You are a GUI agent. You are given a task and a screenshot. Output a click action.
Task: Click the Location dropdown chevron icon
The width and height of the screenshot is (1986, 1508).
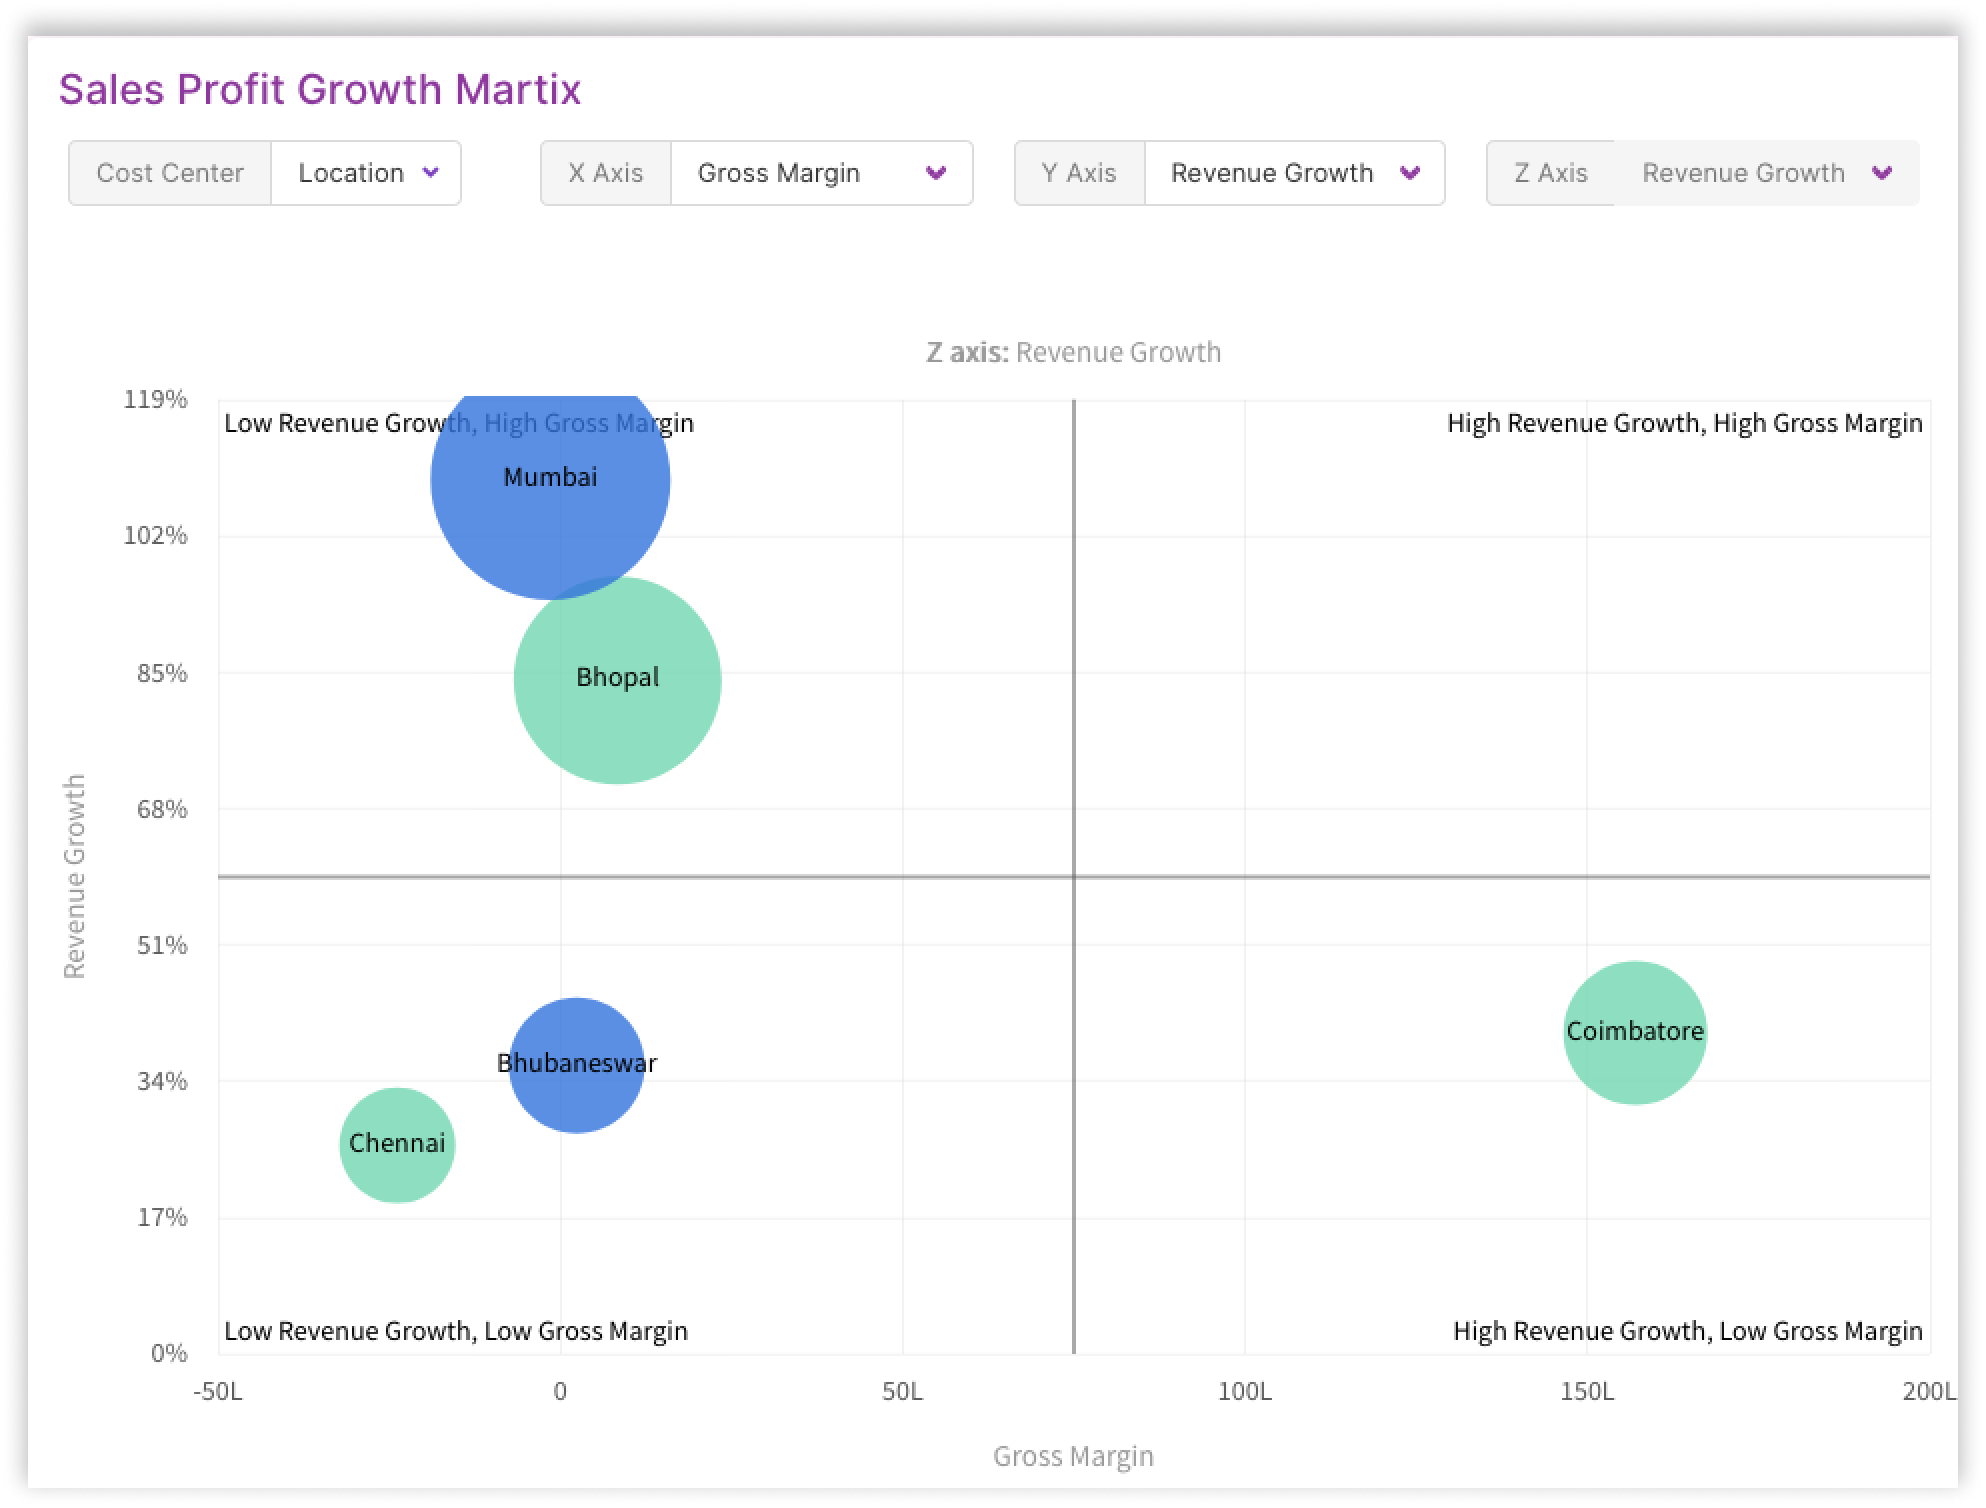431,172
